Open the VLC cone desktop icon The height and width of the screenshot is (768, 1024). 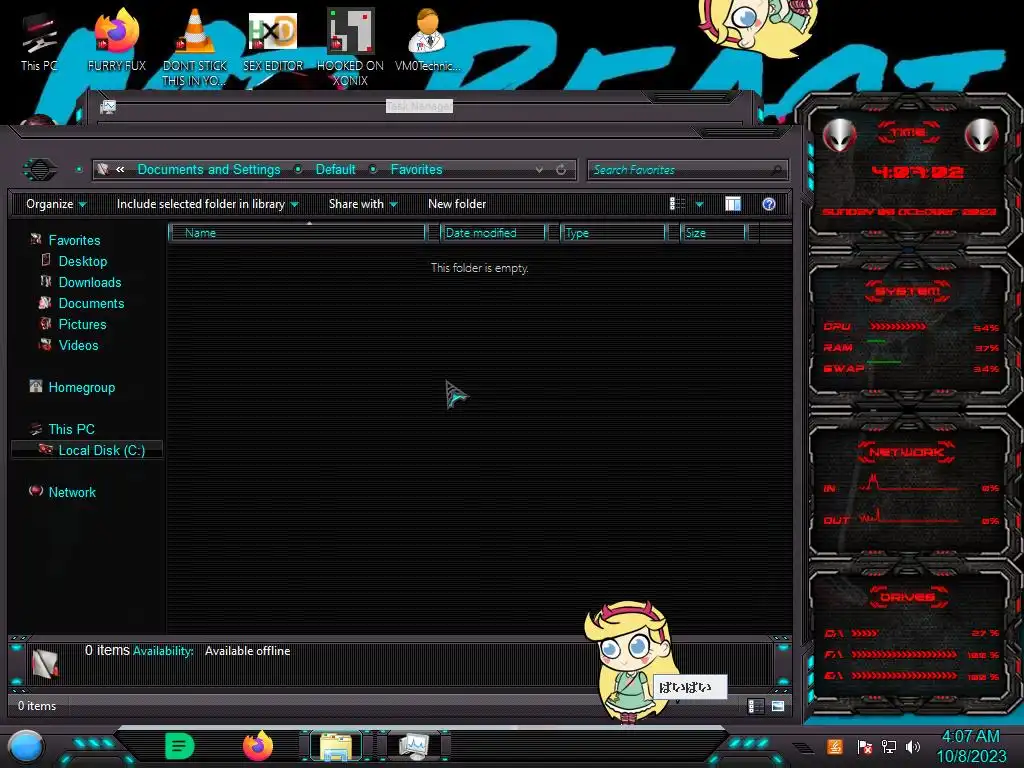pyautogui.click(x=195, y=47)
